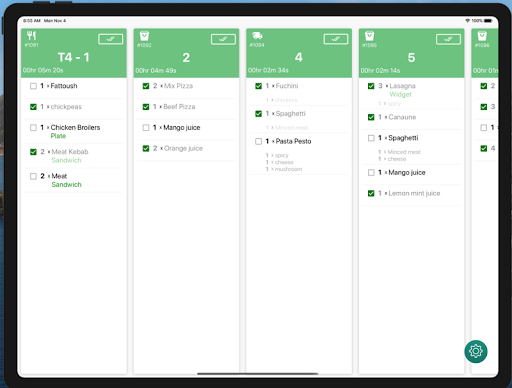Screen dimensions: 512x388
Task: Check the Mango juice box in order 2
Action: click(x=146, y=128)
